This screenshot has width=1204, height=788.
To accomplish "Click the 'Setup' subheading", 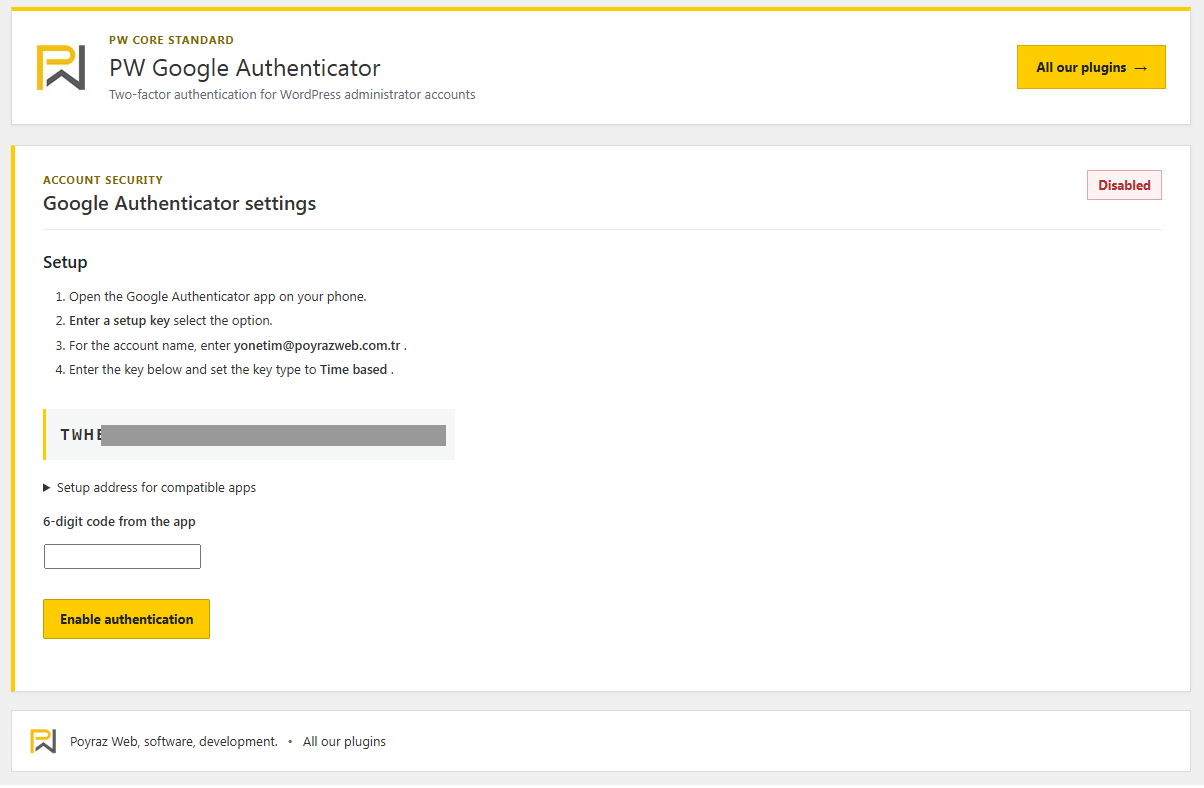I will tap(65, 262).
